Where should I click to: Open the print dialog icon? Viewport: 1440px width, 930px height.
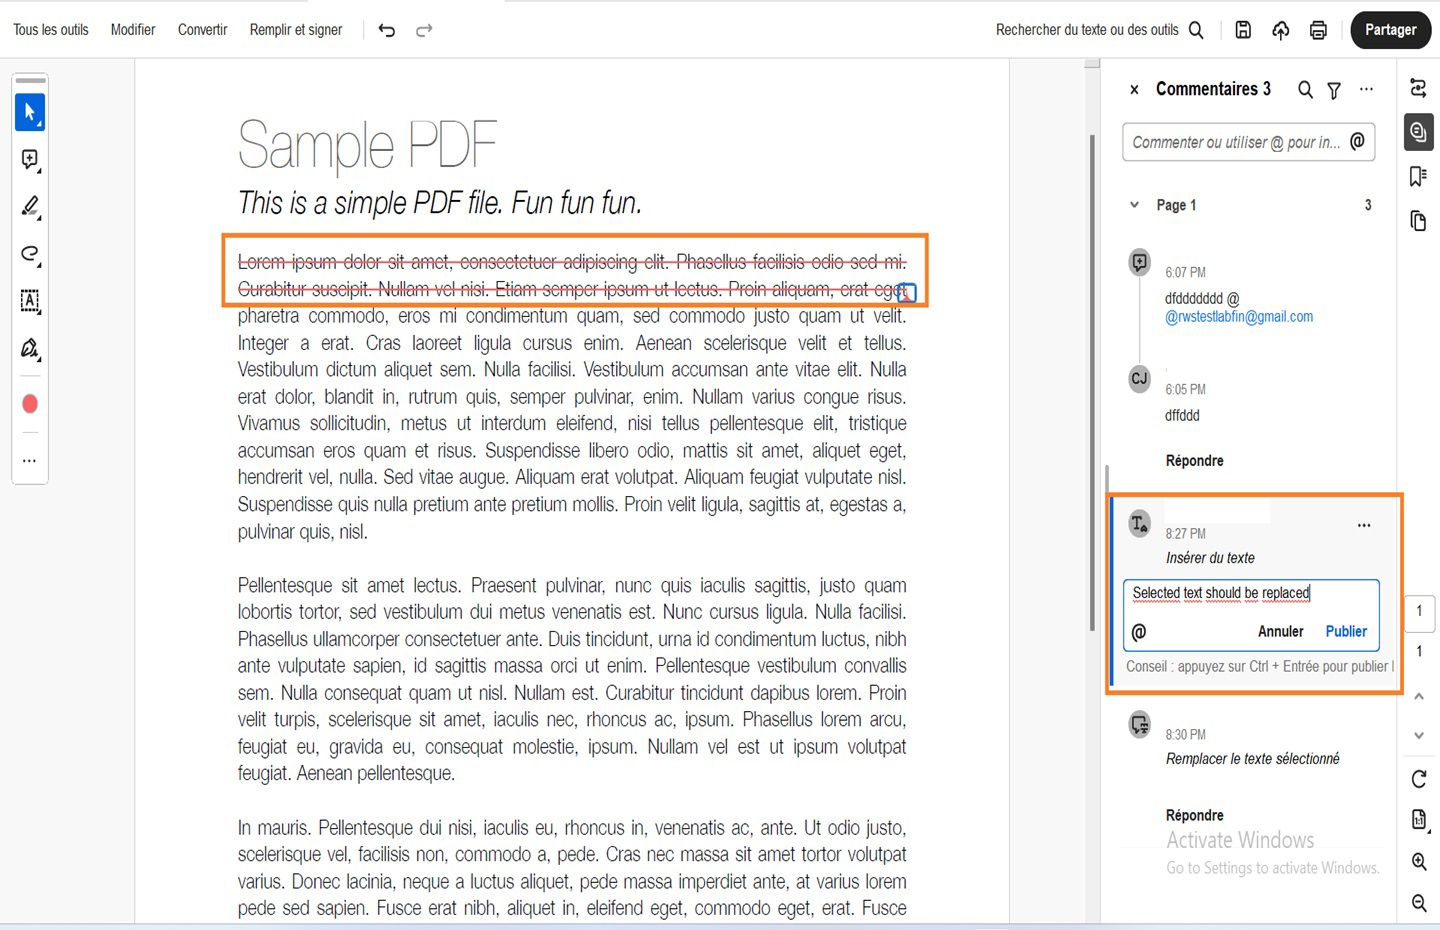1318,30
